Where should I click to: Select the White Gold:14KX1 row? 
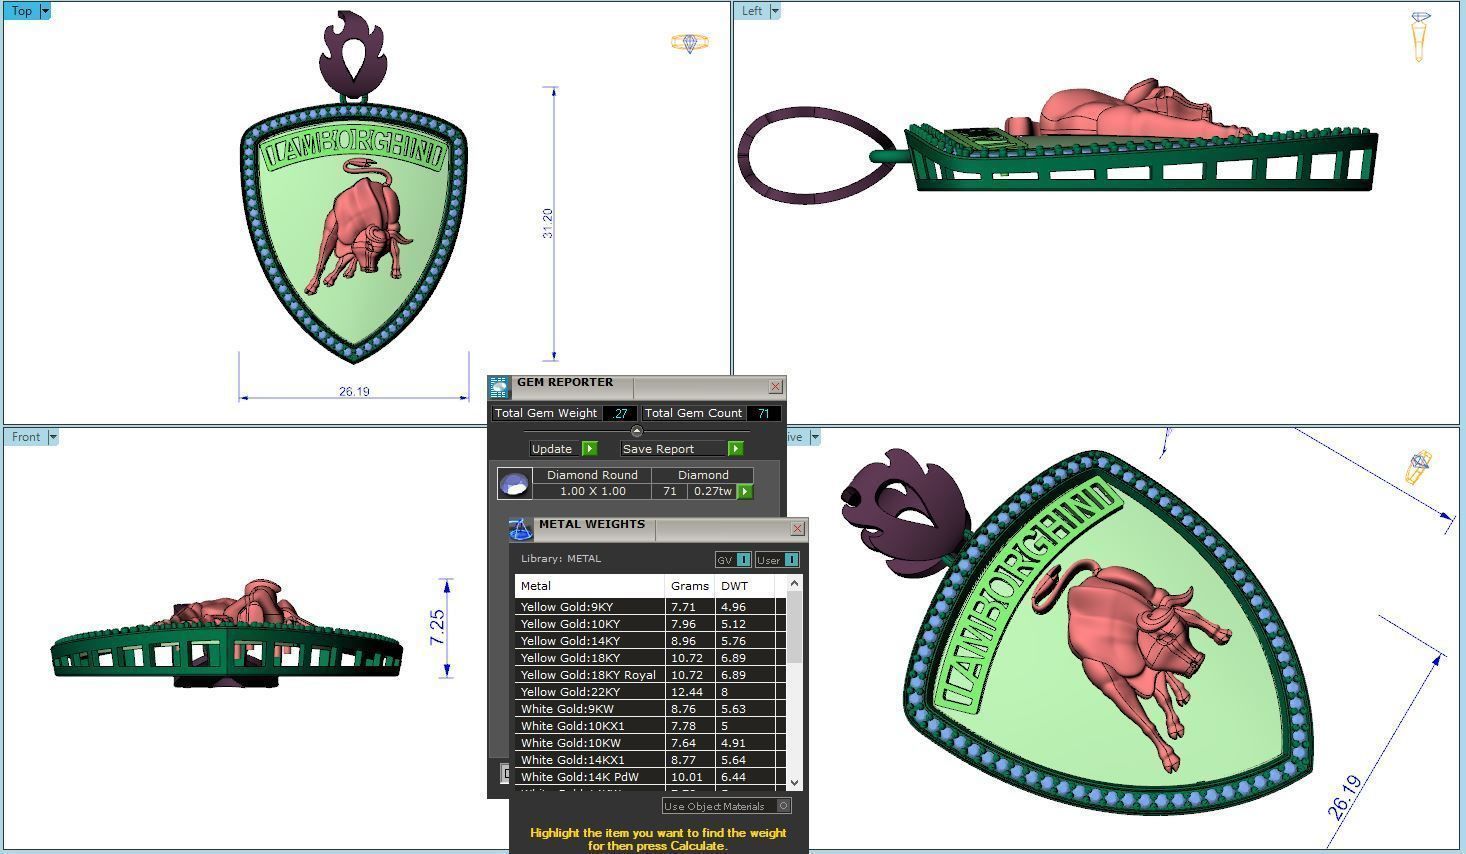click(x=651, y=760)
